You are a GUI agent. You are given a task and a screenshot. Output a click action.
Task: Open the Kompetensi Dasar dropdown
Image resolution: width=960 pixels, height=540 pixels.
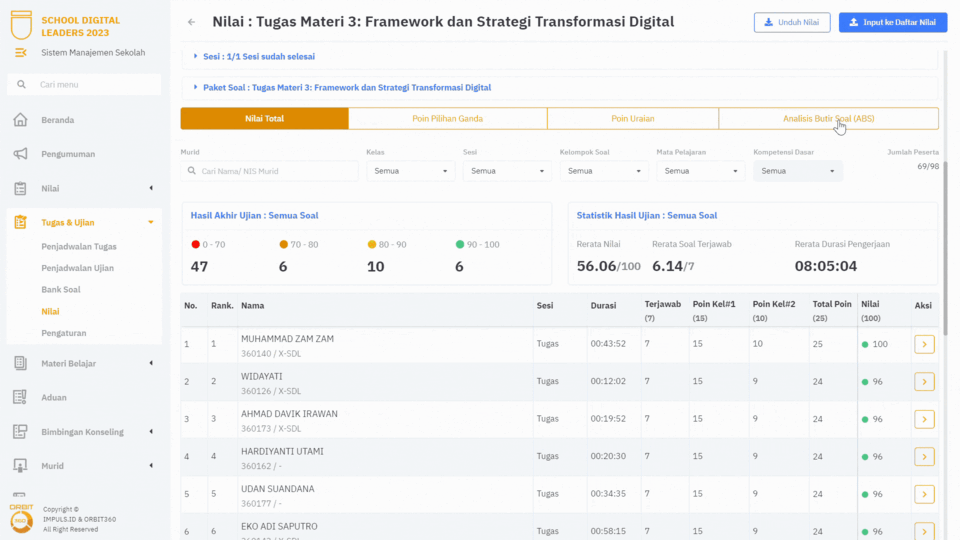pos(797,171)
